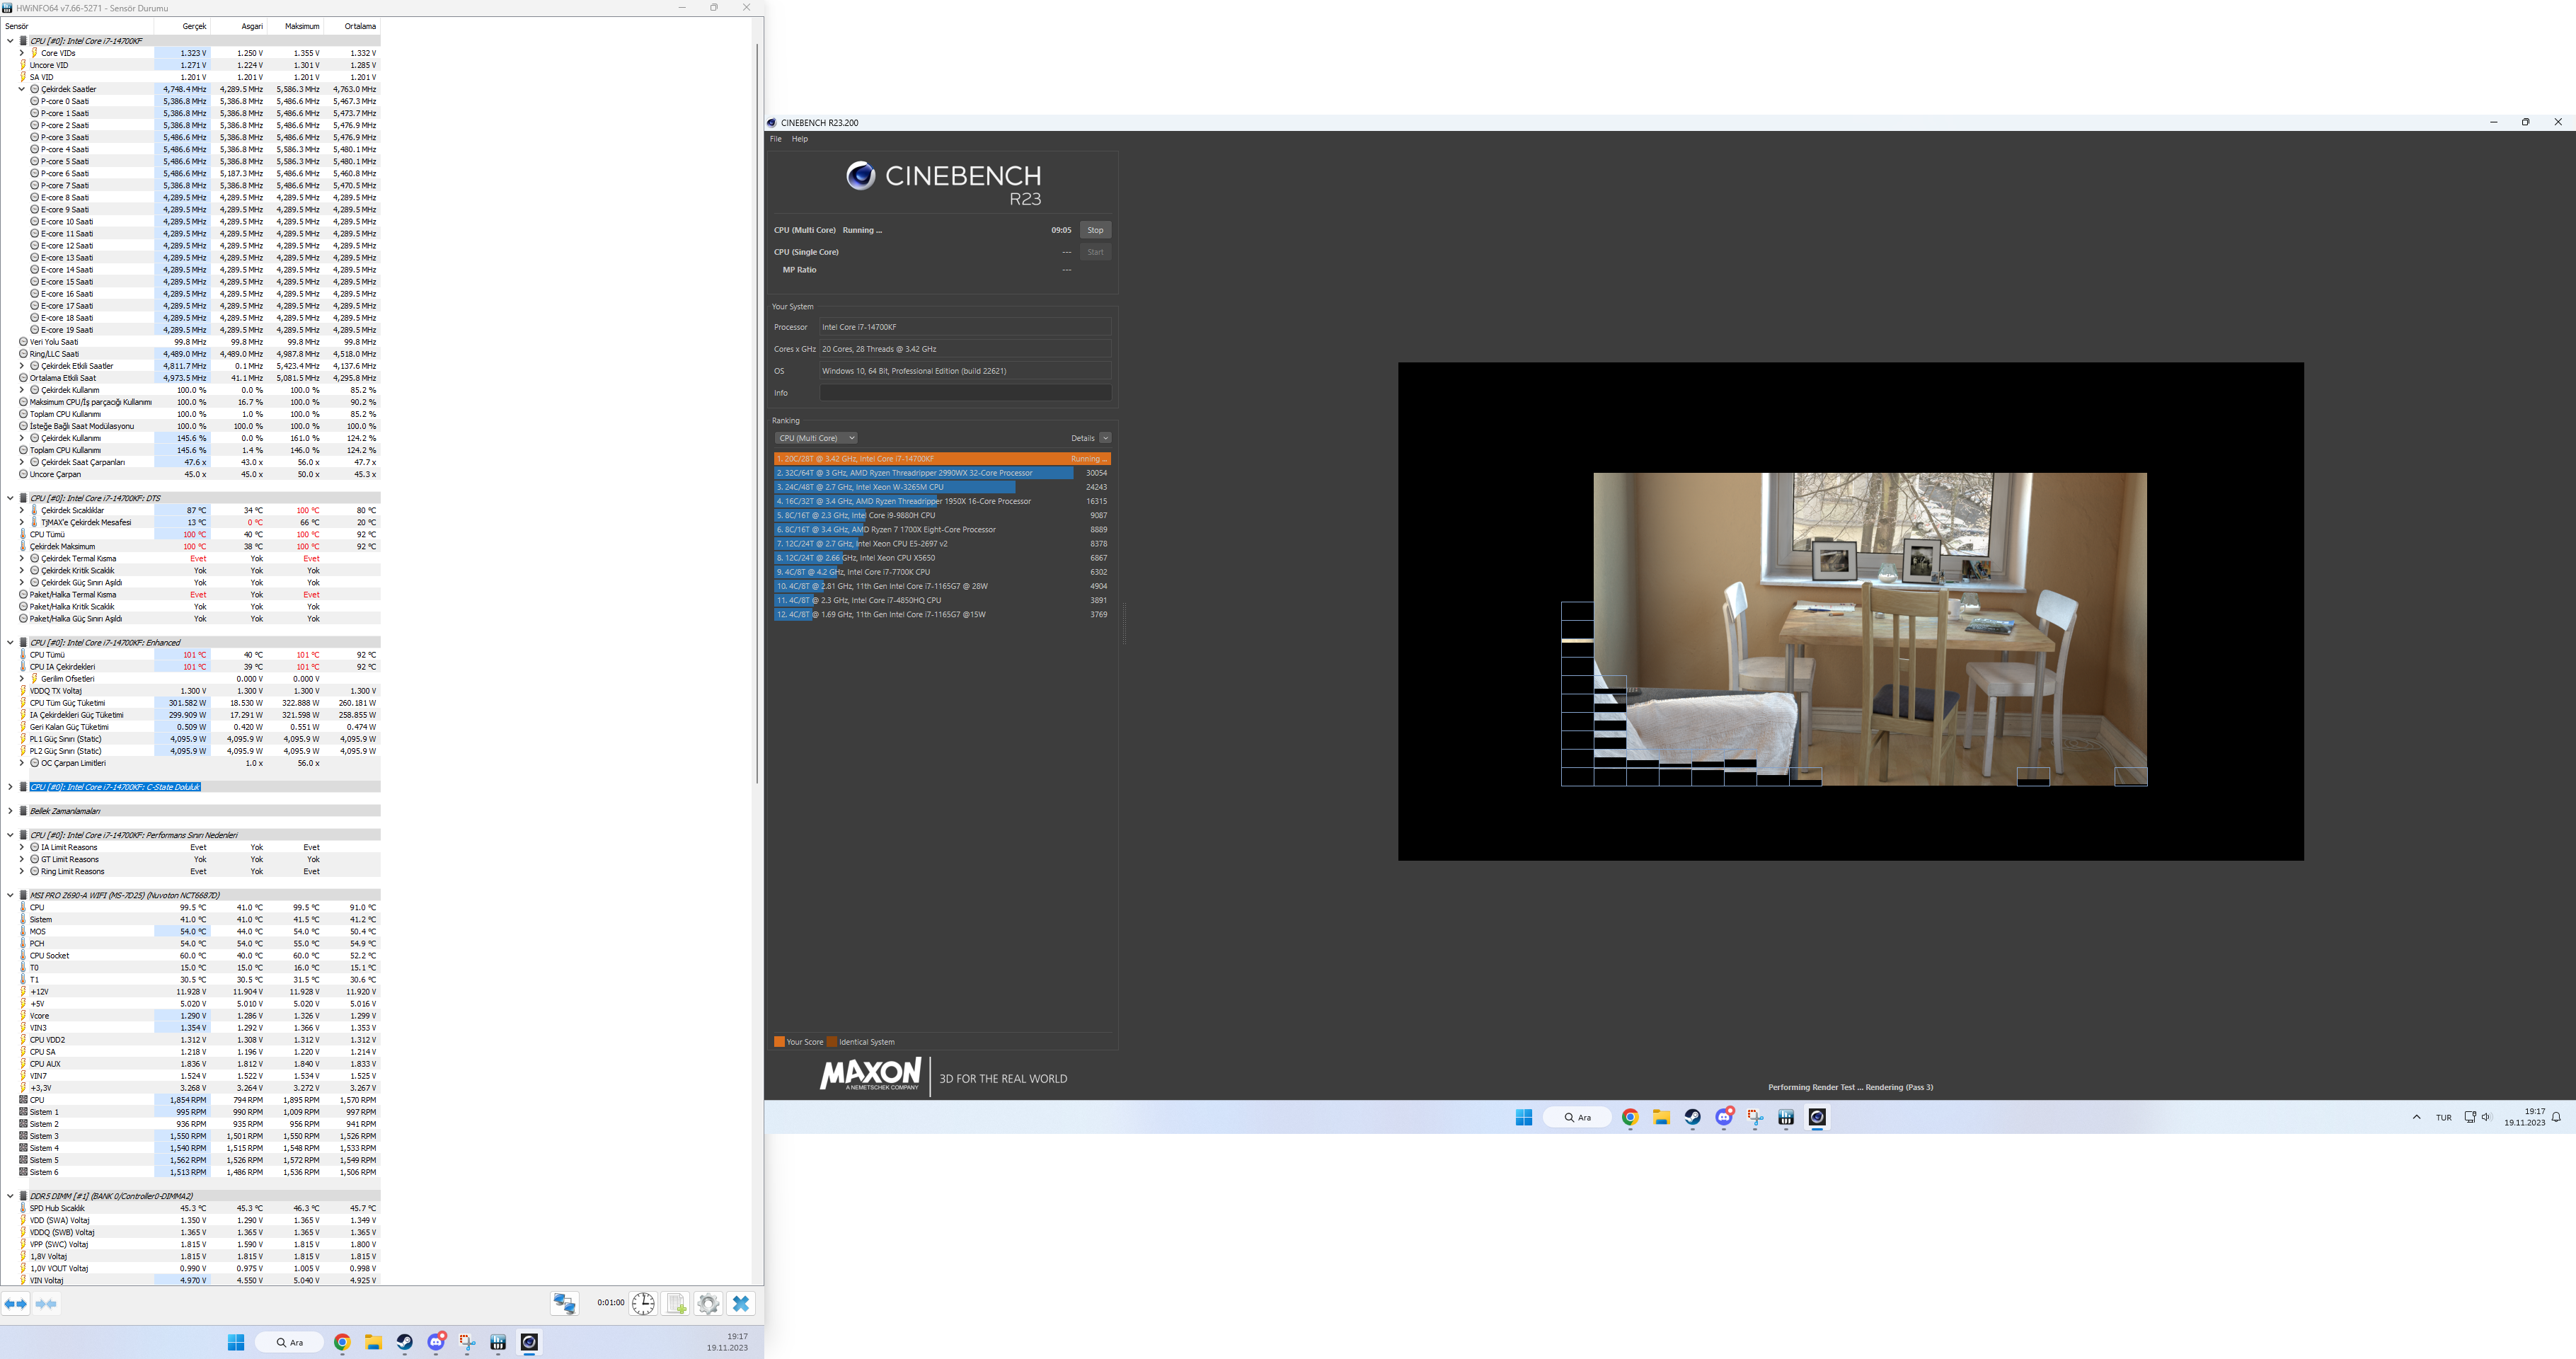The height and width of the screenshot is (1359, 2576).
Task: Collapse the DDR5 DIMM [#1] group
Action: click(x=10, y=1196)
